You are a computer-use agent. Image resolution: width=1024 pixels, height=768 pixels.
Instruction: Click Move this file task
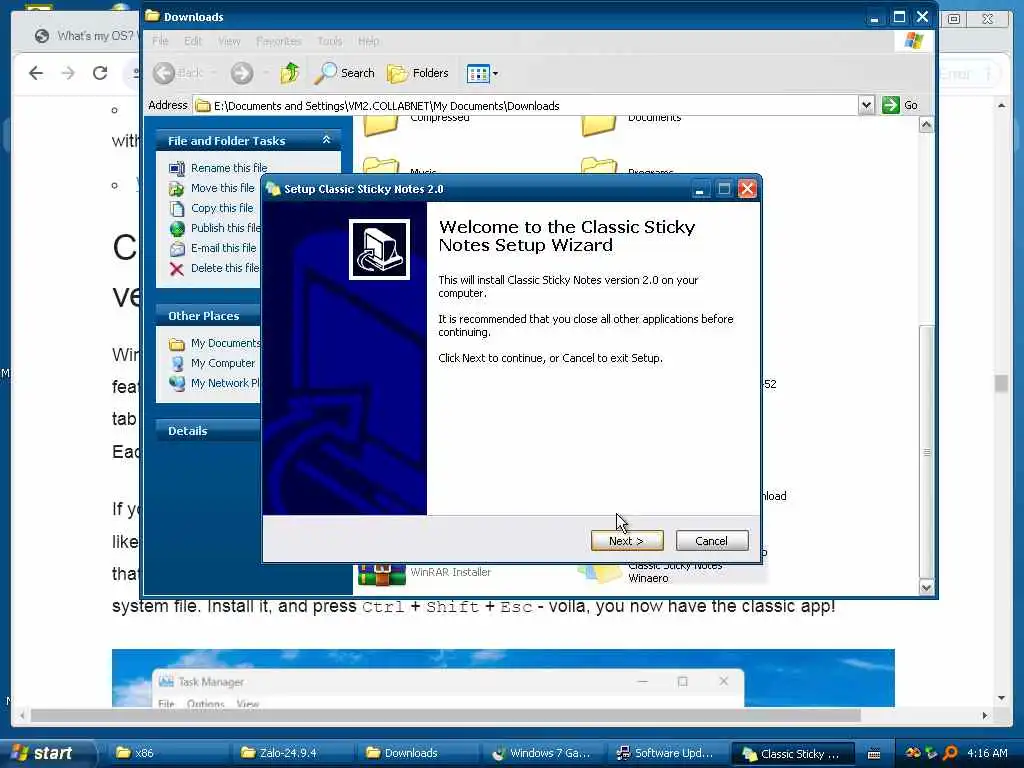tap(222, 188)
